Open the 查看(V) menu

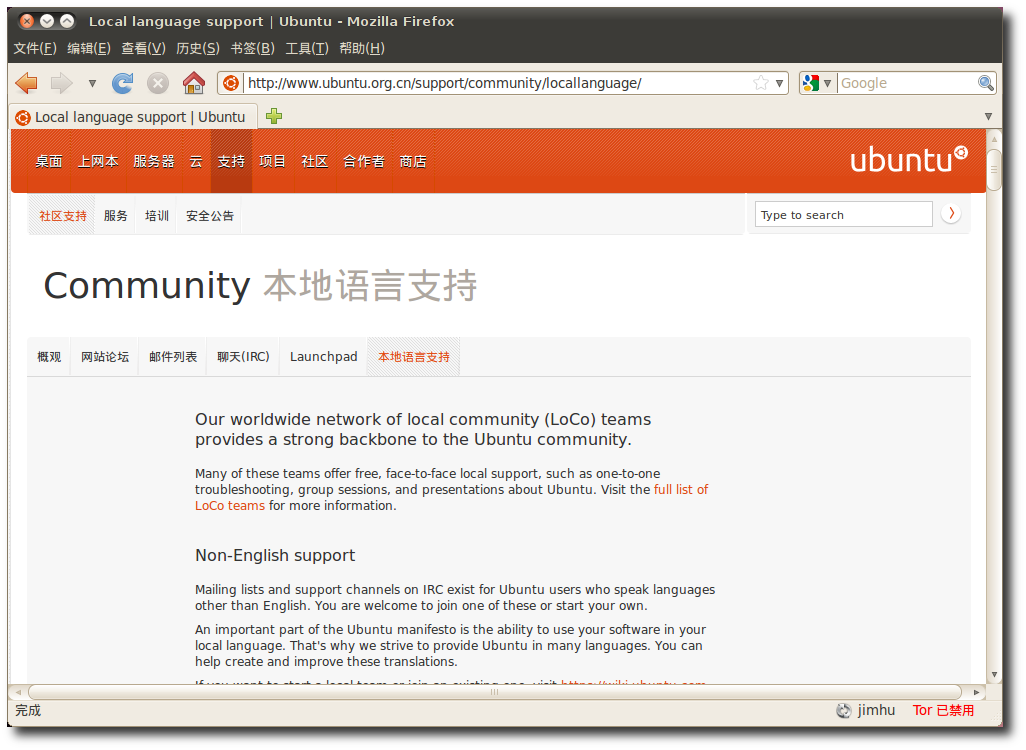click(x=143, y=48)
